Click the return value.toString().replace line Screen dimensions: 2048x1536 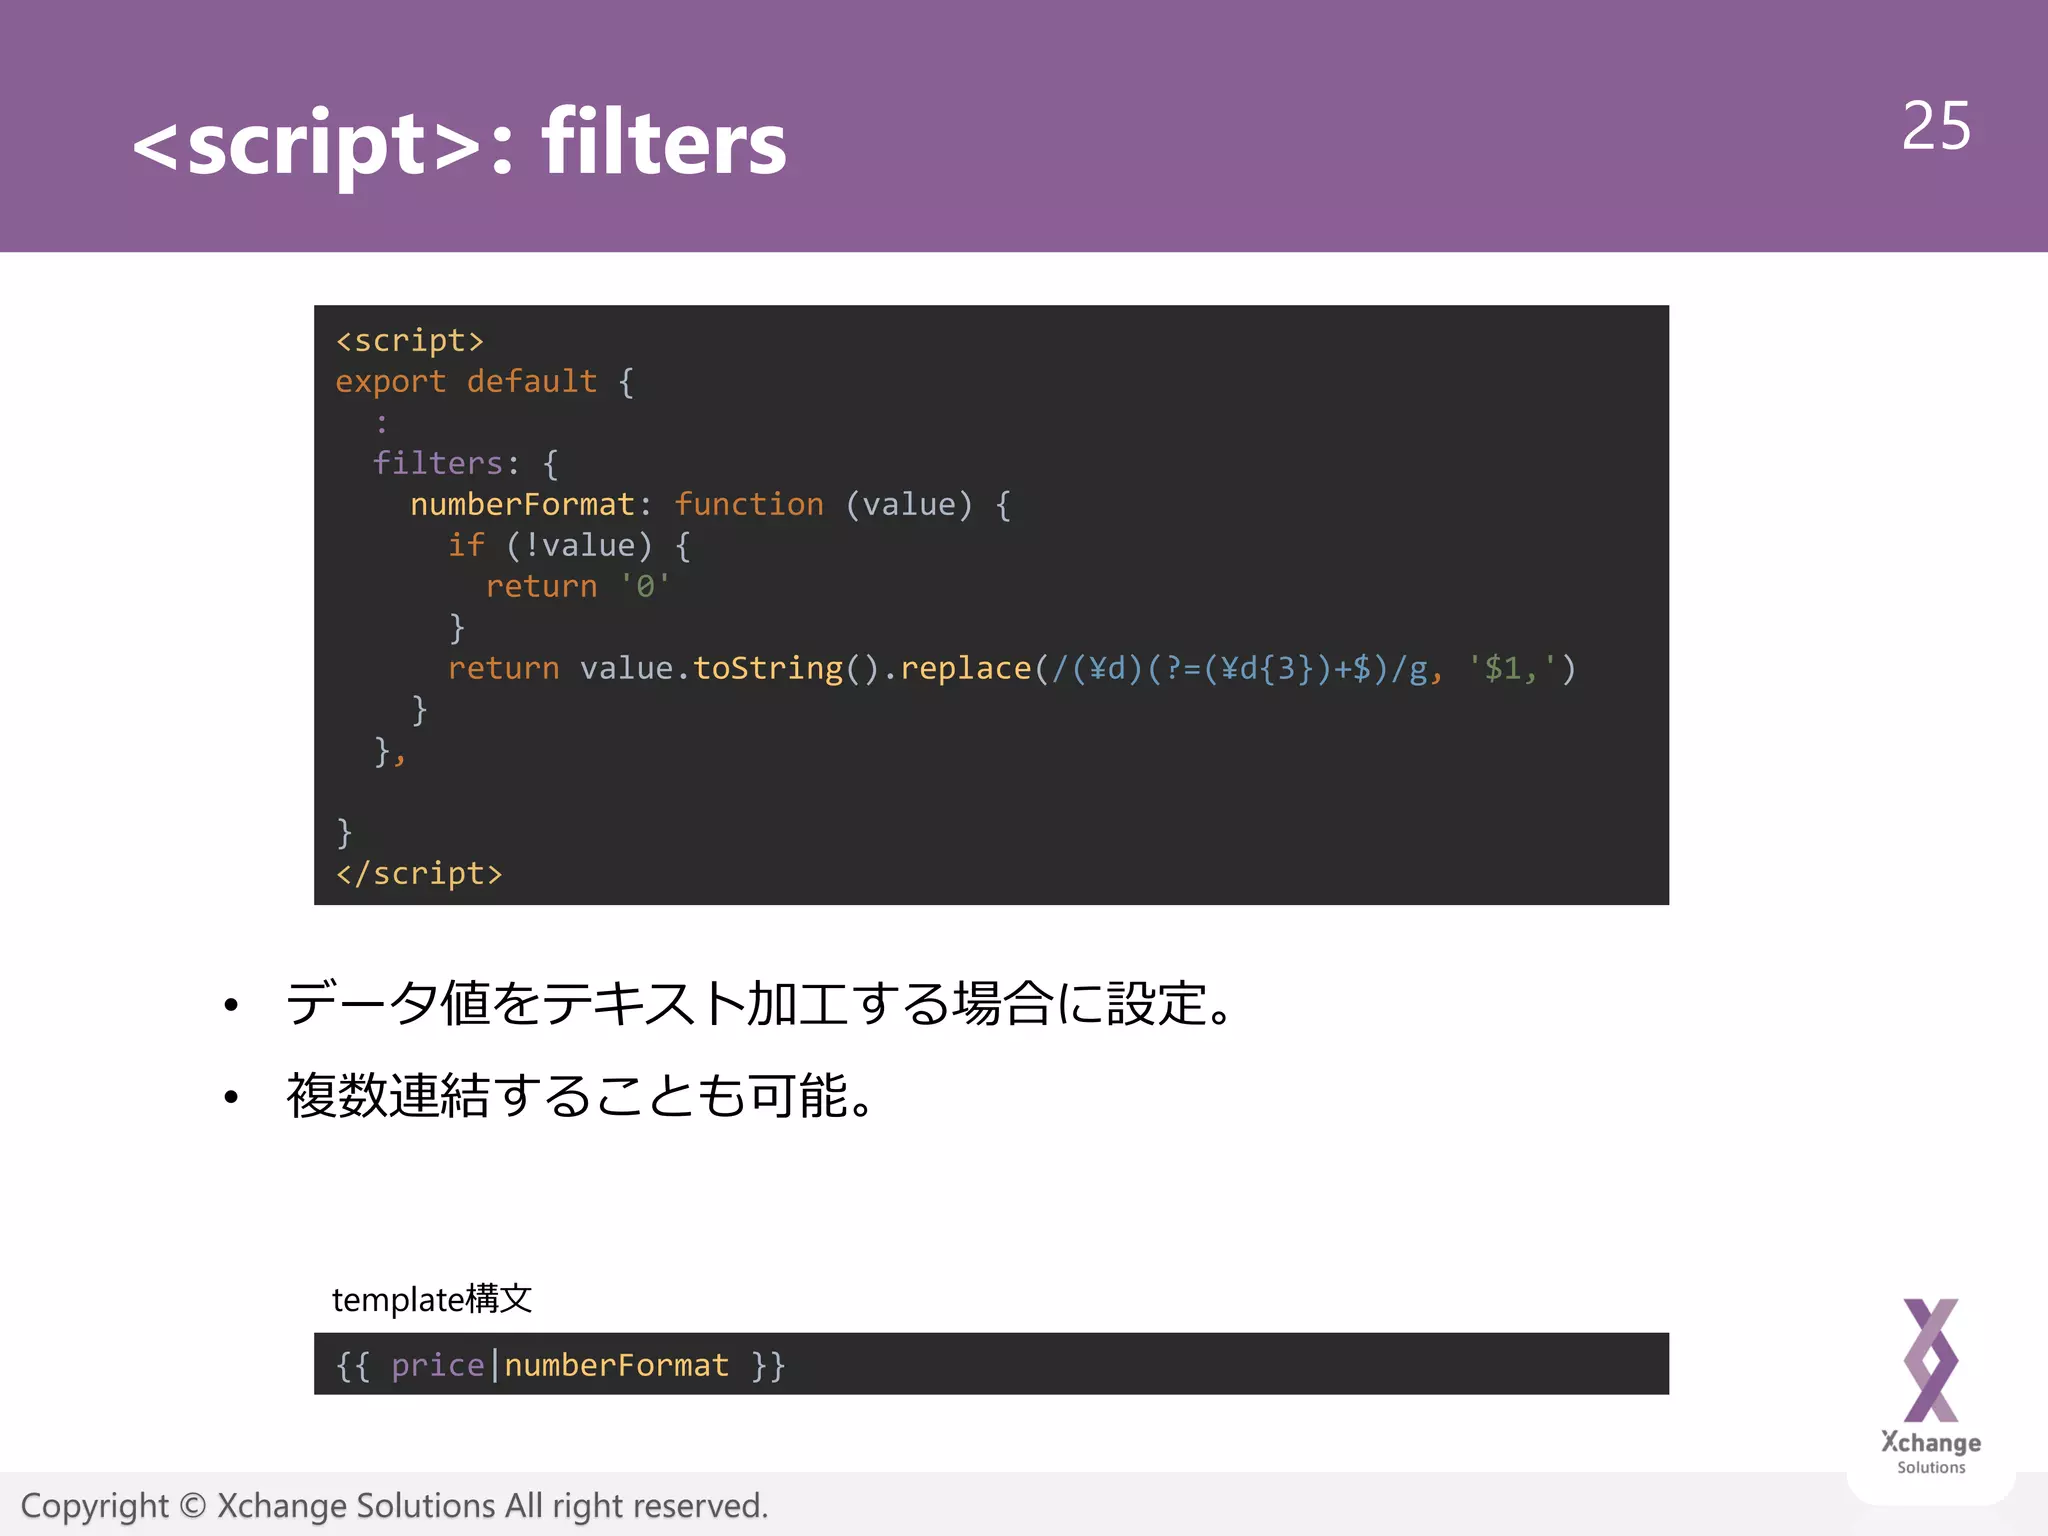pyautogui.click(x=1012, y=668)
